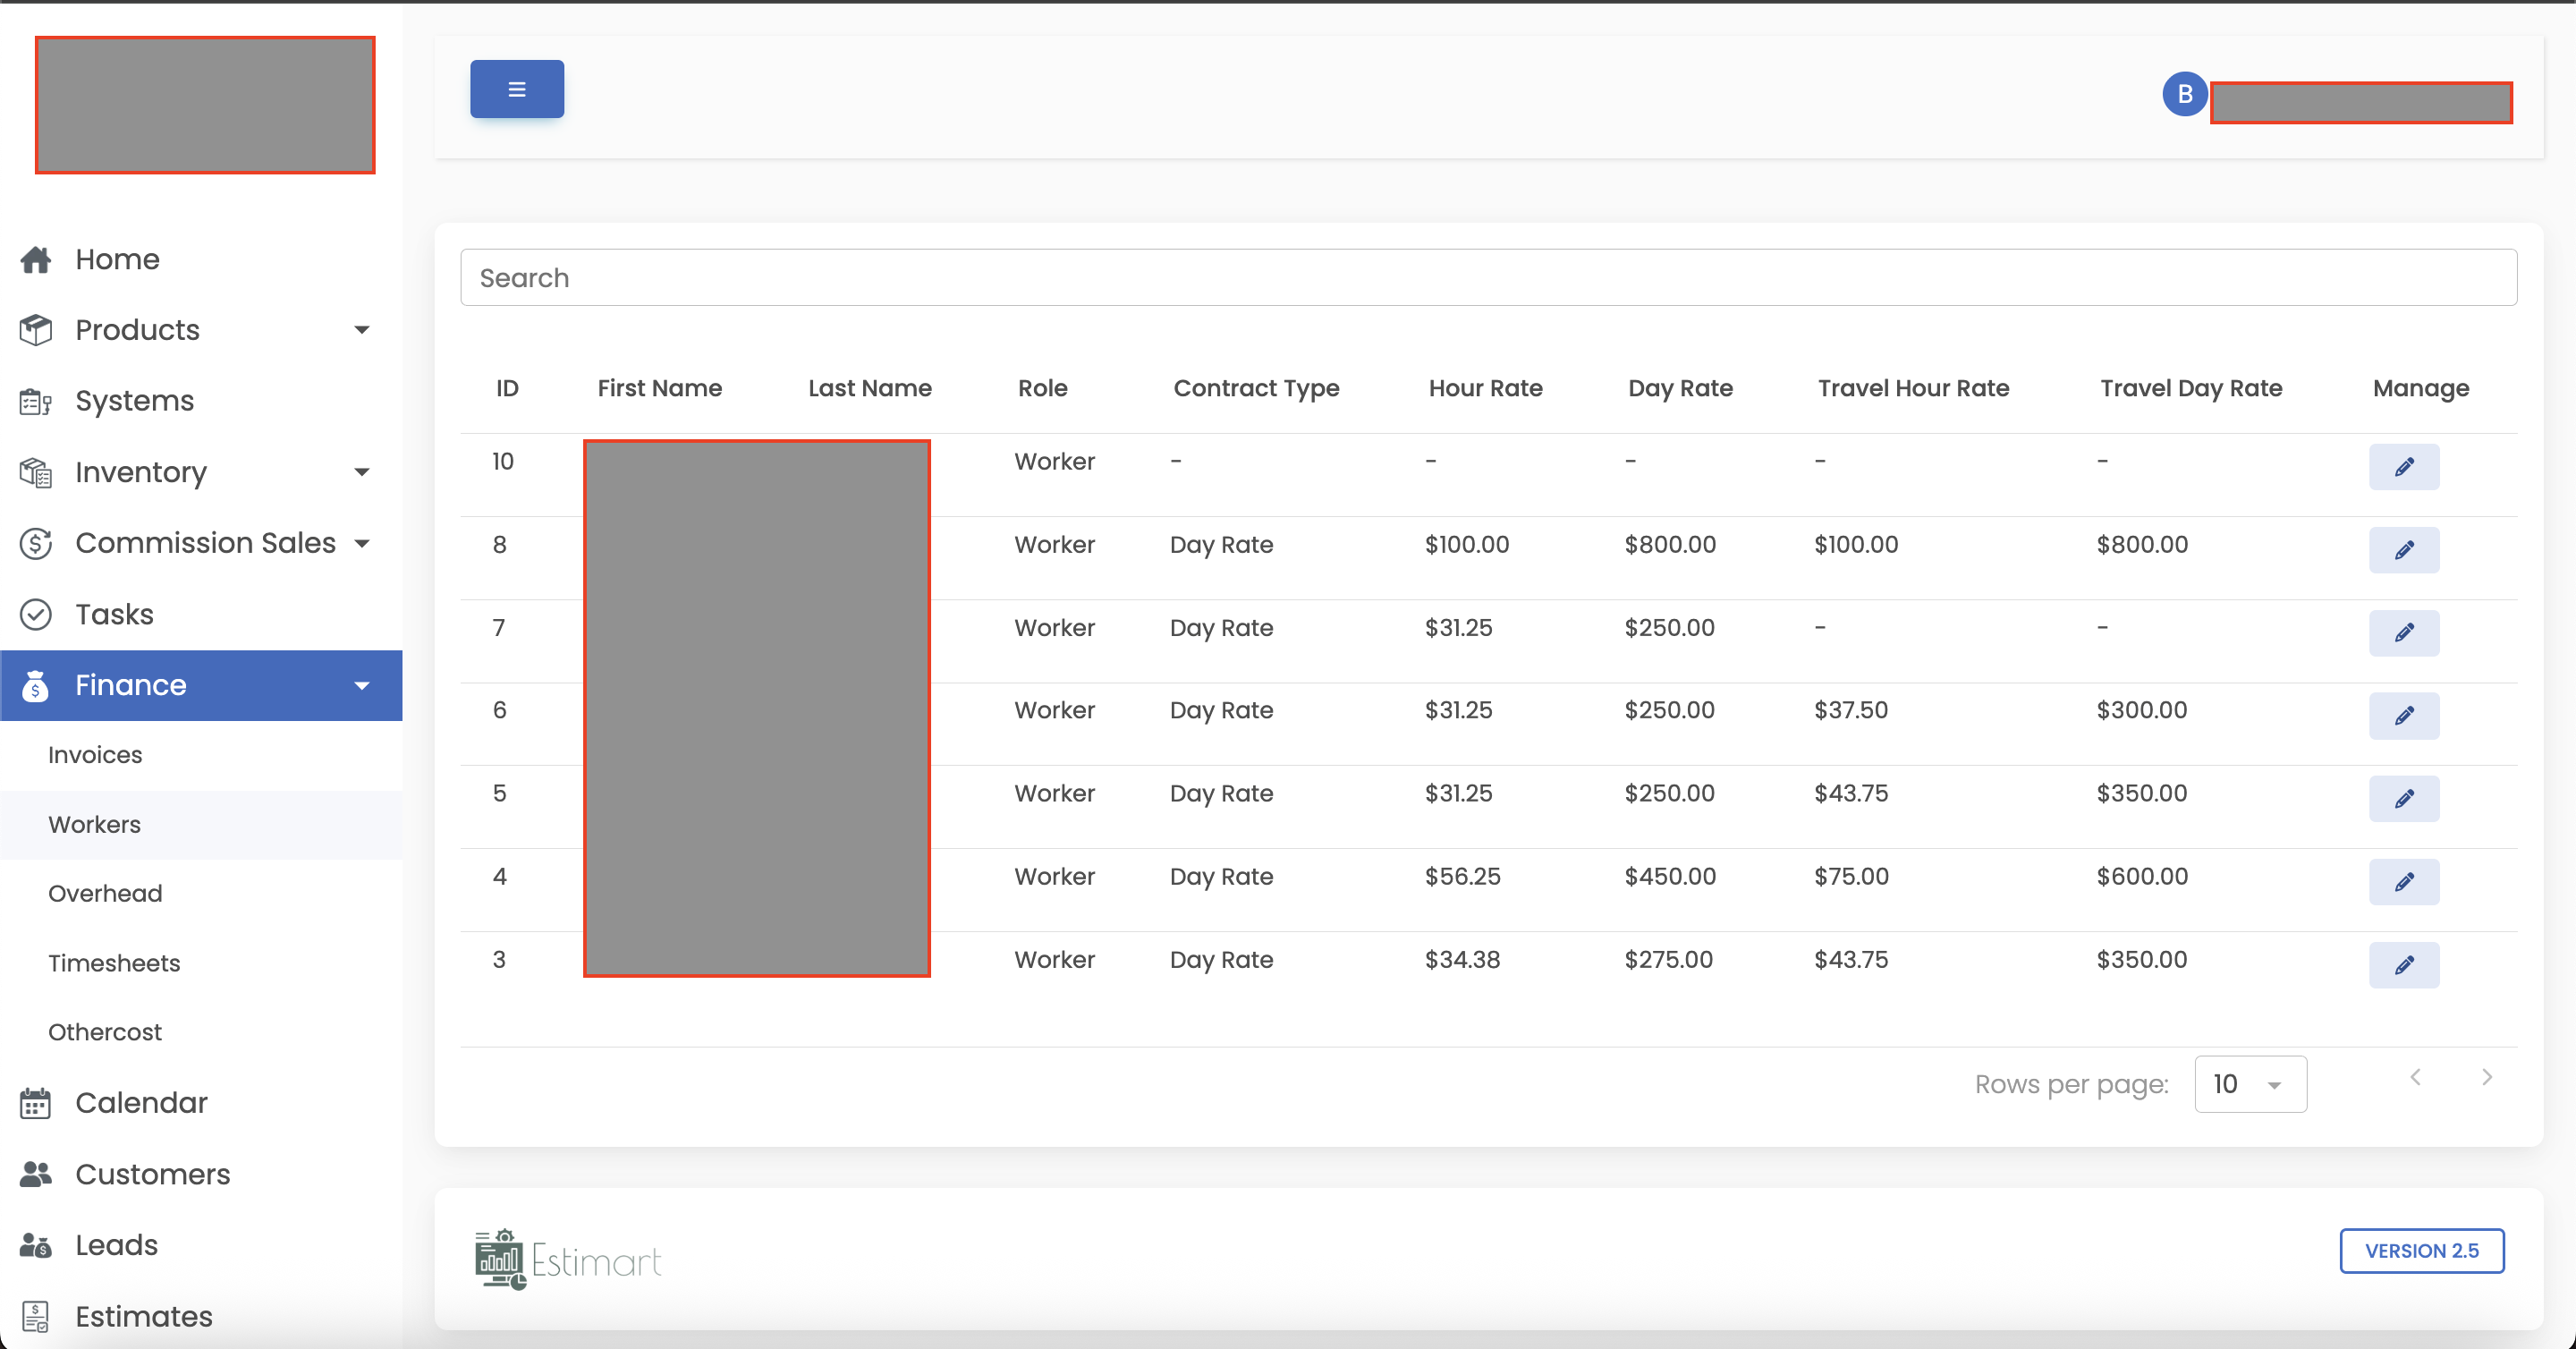Select Workers in the Finance submenu

point(94,824)
